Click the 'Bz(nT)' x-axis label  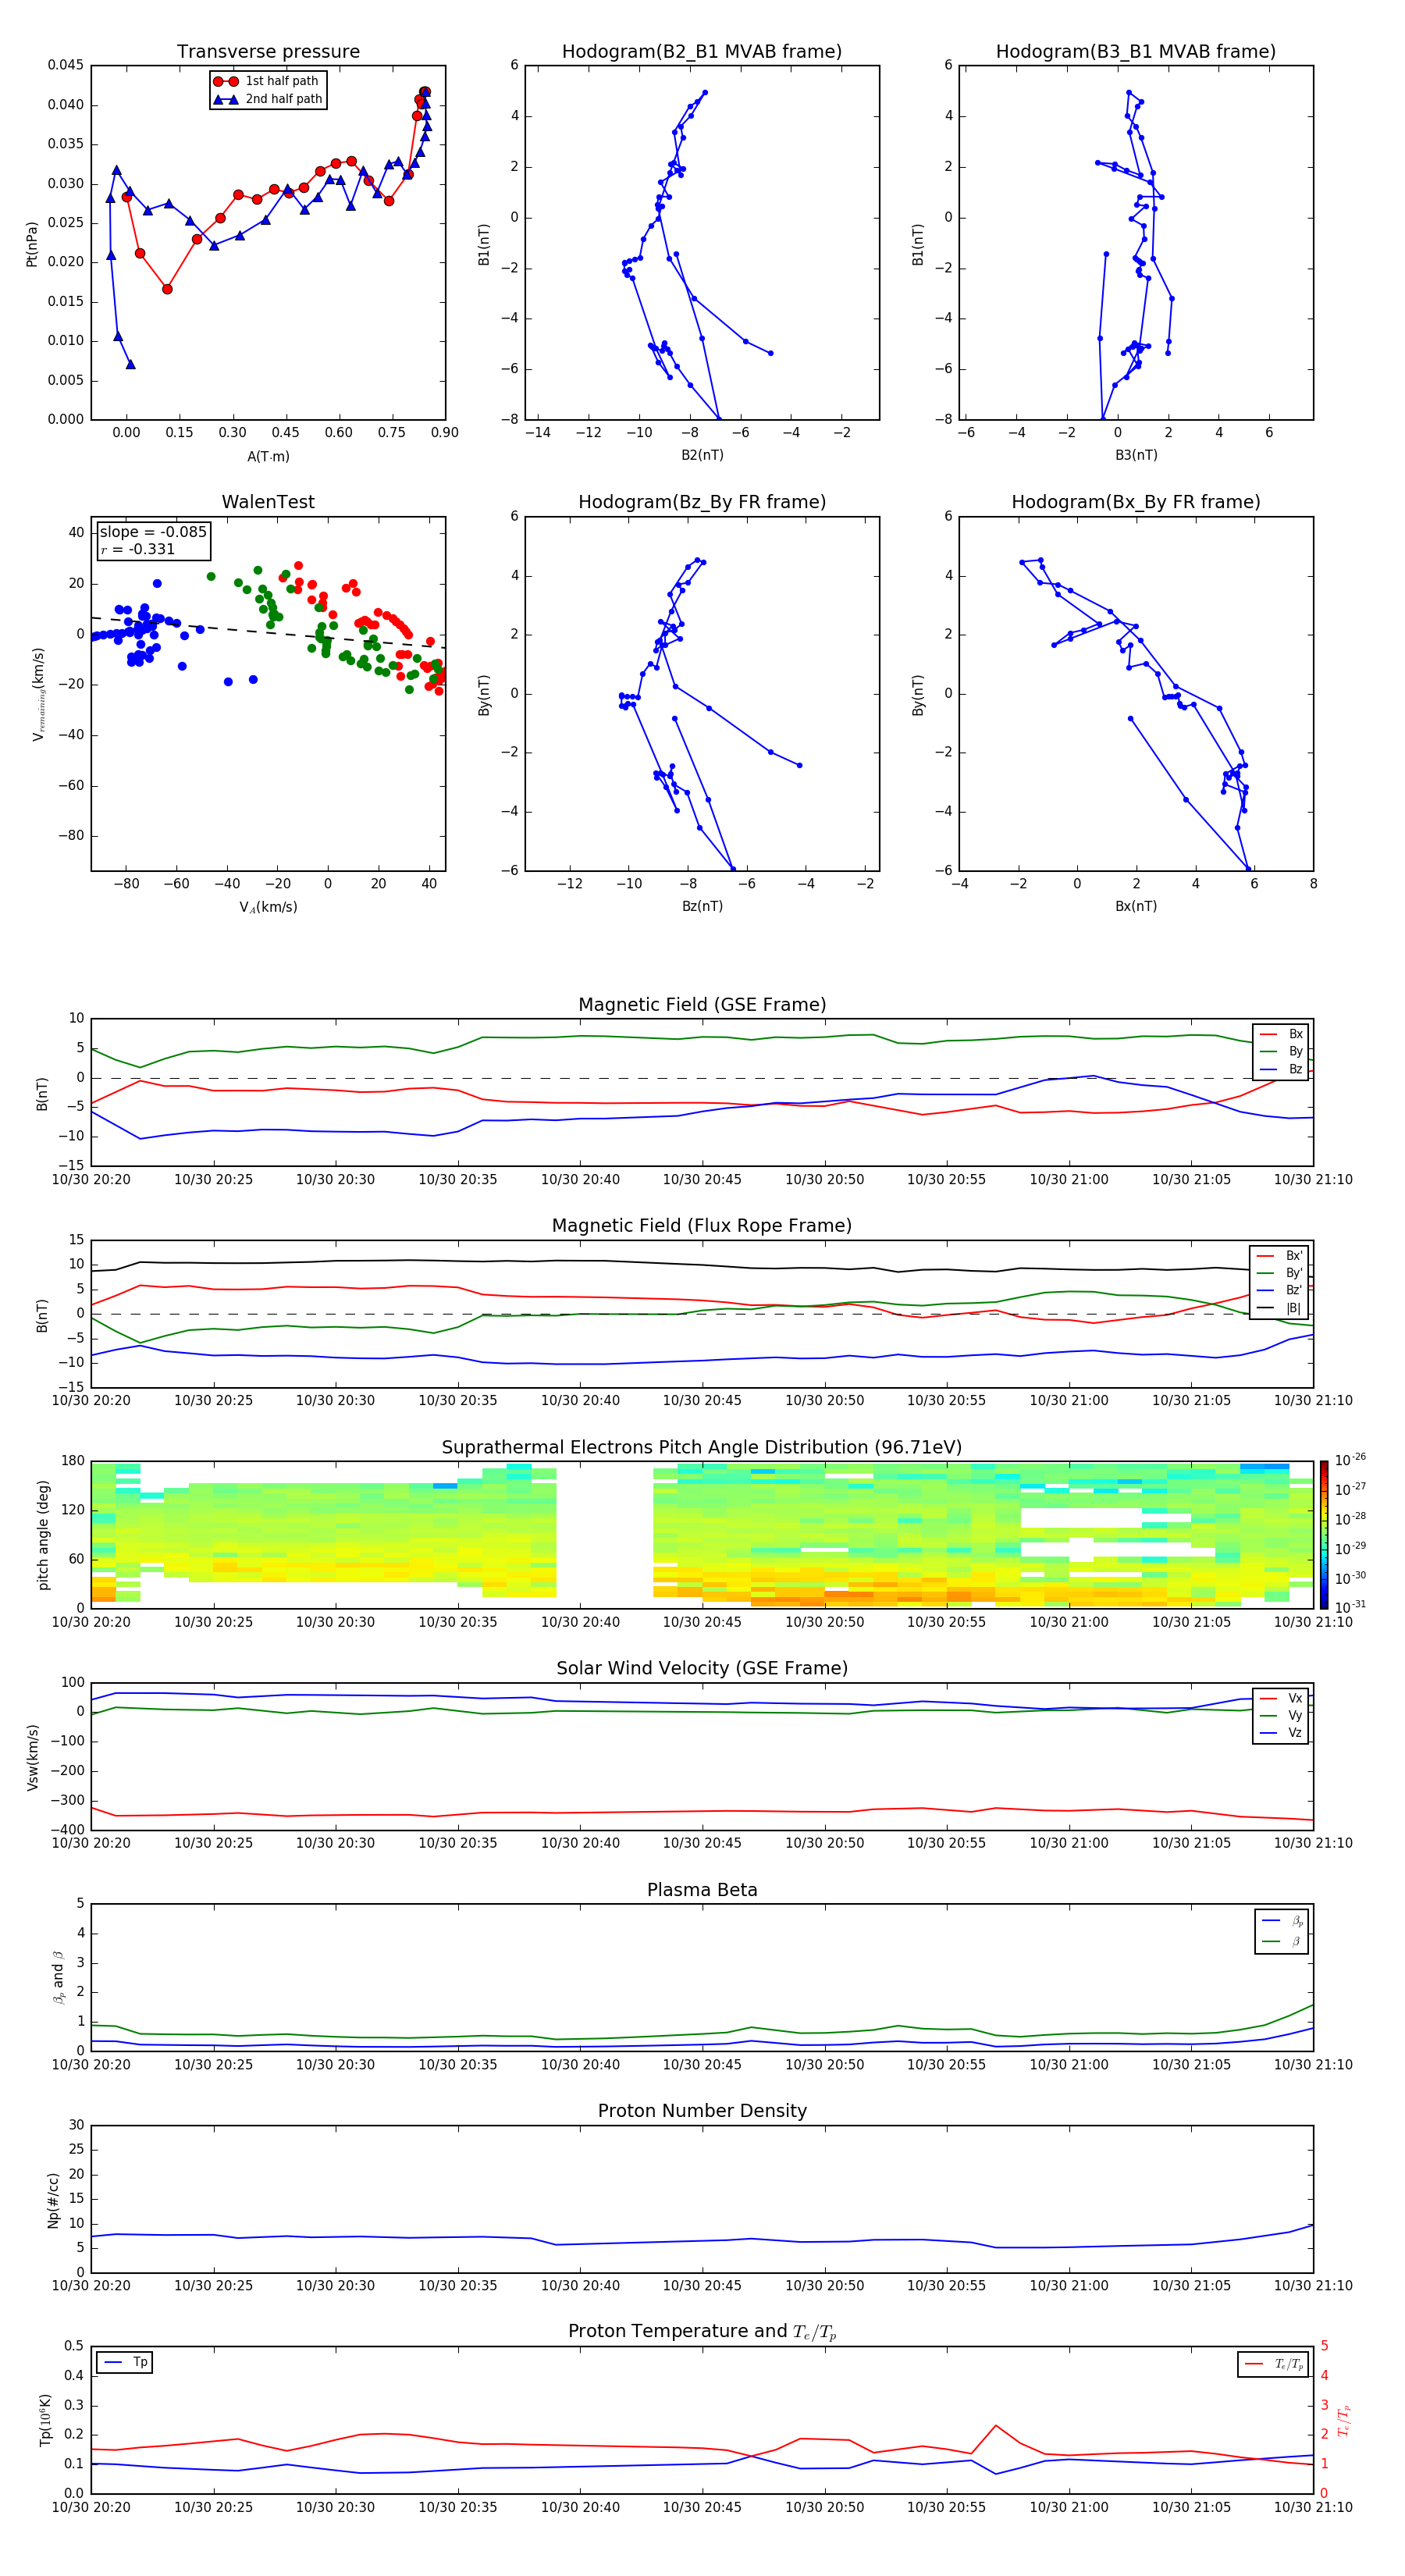coord(702,906)
